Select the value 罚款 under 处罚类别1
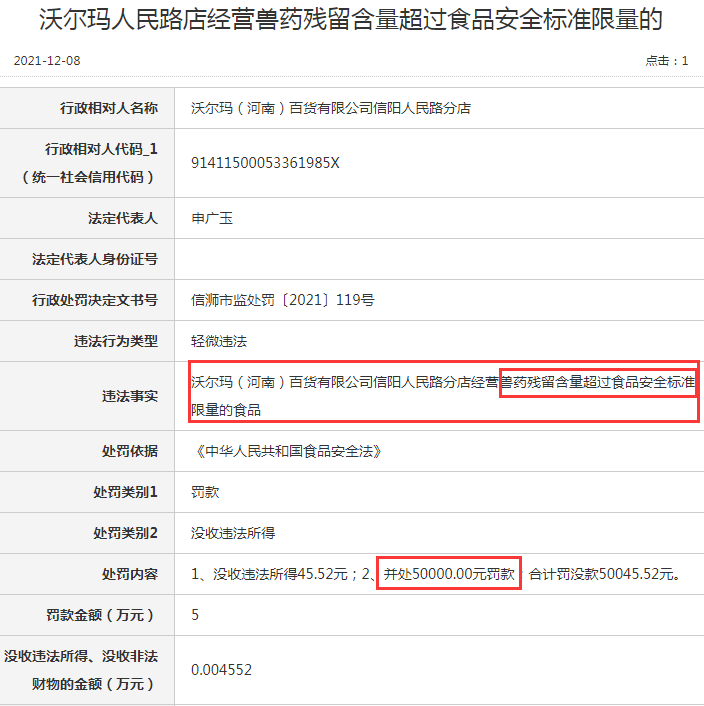 tap(205, 492)
